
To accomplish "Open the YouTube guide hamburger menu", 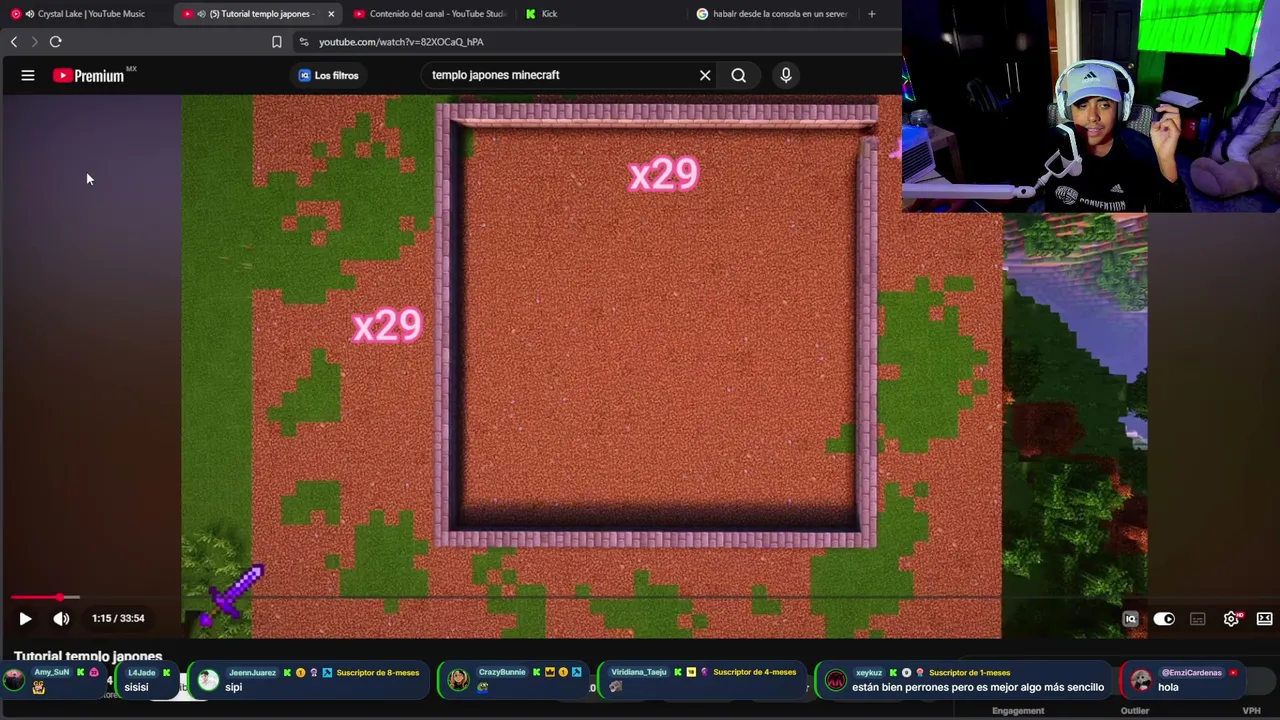I will (28, 75).
